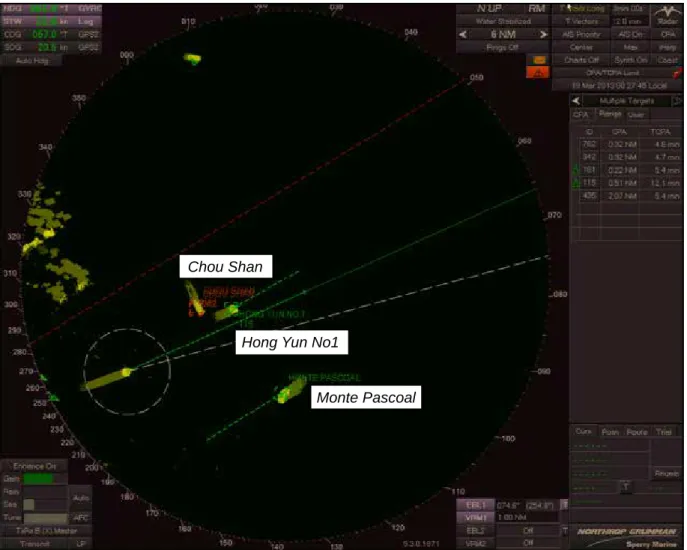Select target row with TCPA 12.1 min
The image size is (687, 550).
(x=630, y=183)
